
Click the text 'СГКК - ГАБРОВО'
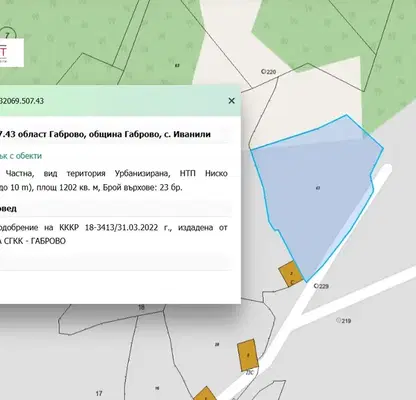(x=34, y=241)
